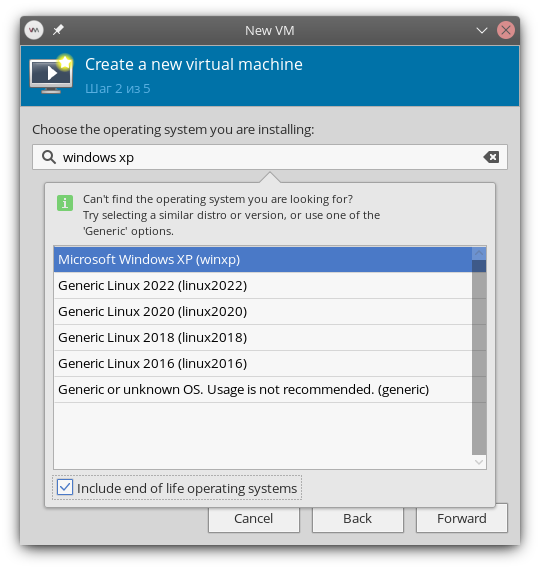This screenshot has height=569, width=540.
Task: Click the search magnifier icon
Action: 49,157
